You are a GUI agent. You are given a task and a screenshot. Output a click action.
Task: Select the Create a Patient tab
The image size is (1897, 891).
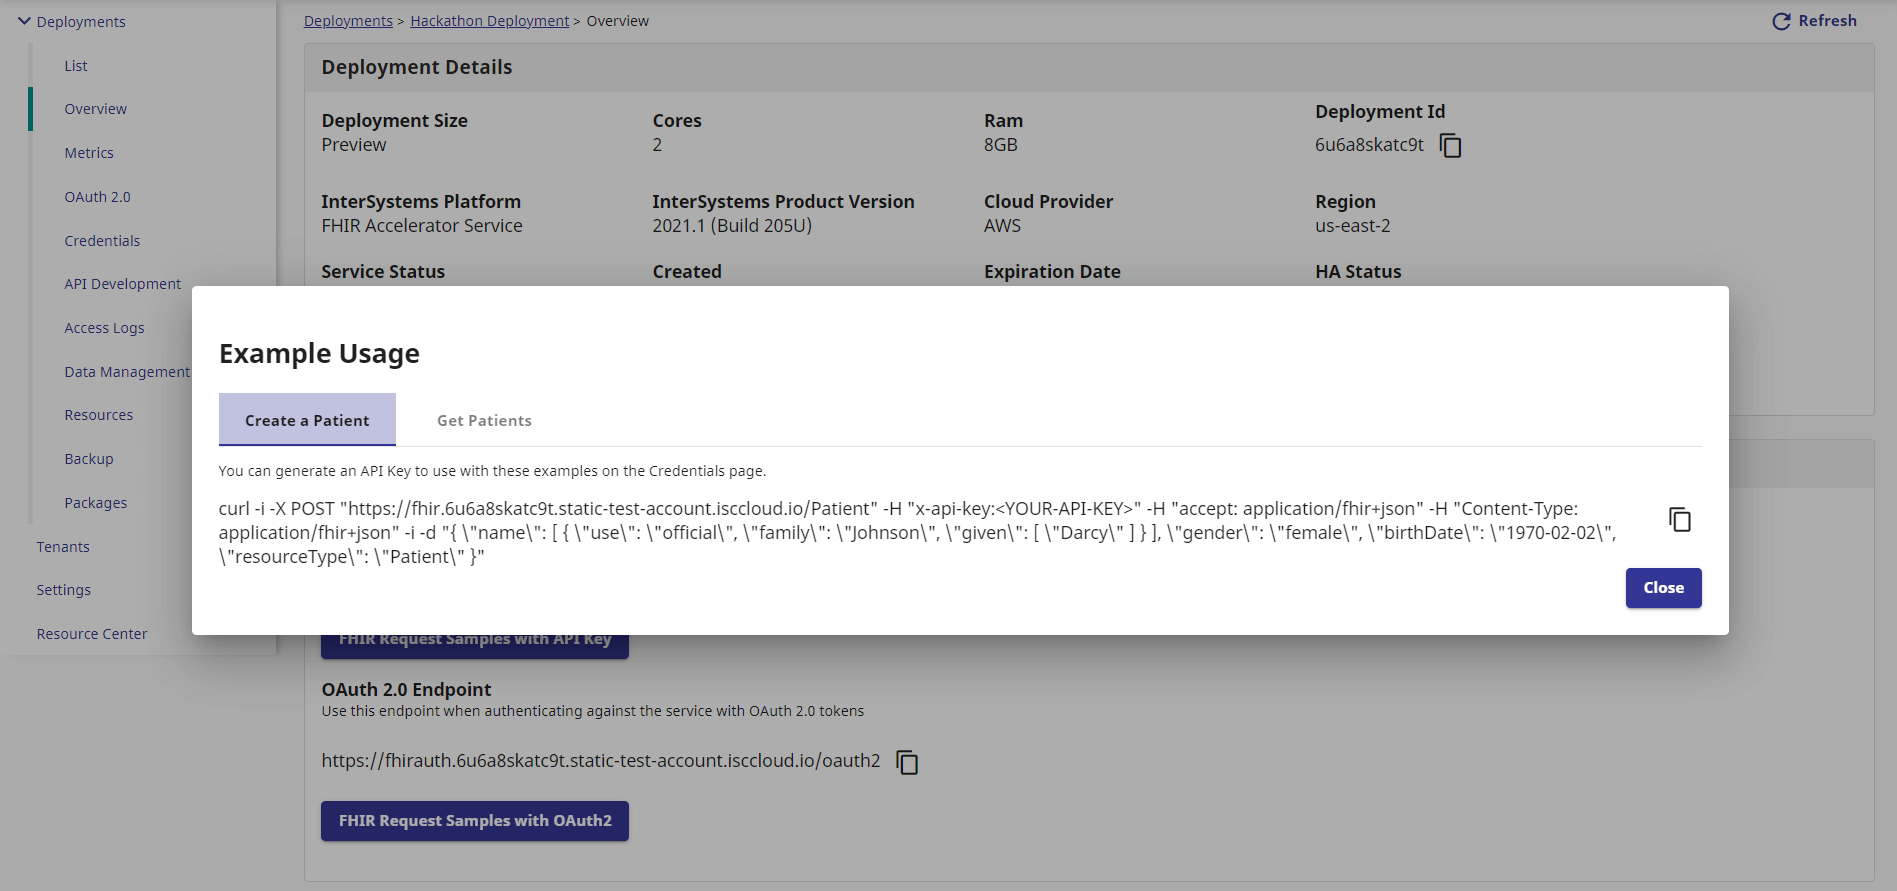pos(307,421)
